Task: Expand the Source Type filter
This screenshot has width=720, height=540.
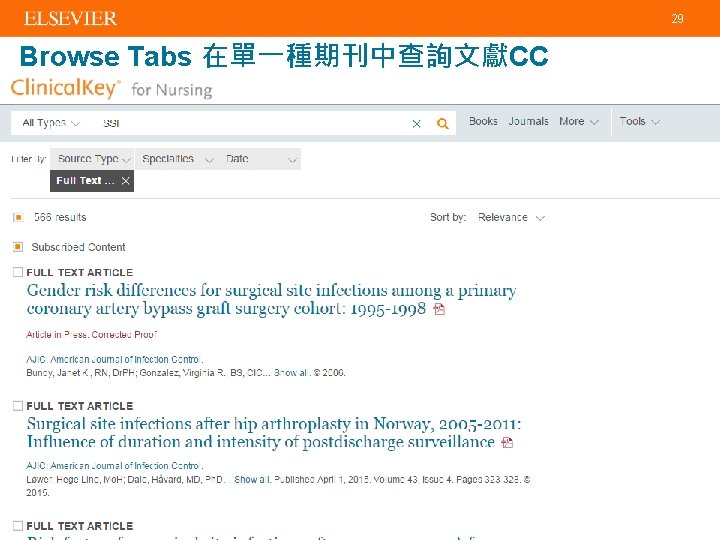Action: [x=92, y=159]
